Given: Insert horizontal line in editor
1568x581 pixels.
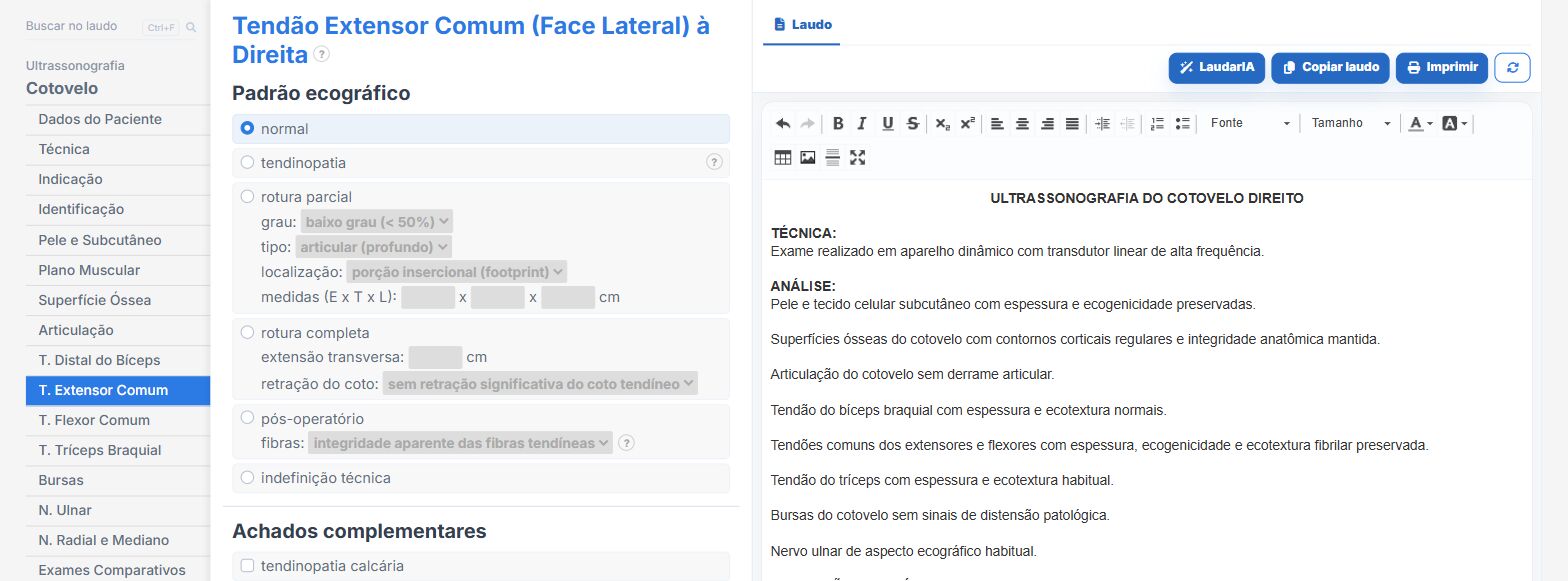Looking at the screenshot, I should click(832, 157).
